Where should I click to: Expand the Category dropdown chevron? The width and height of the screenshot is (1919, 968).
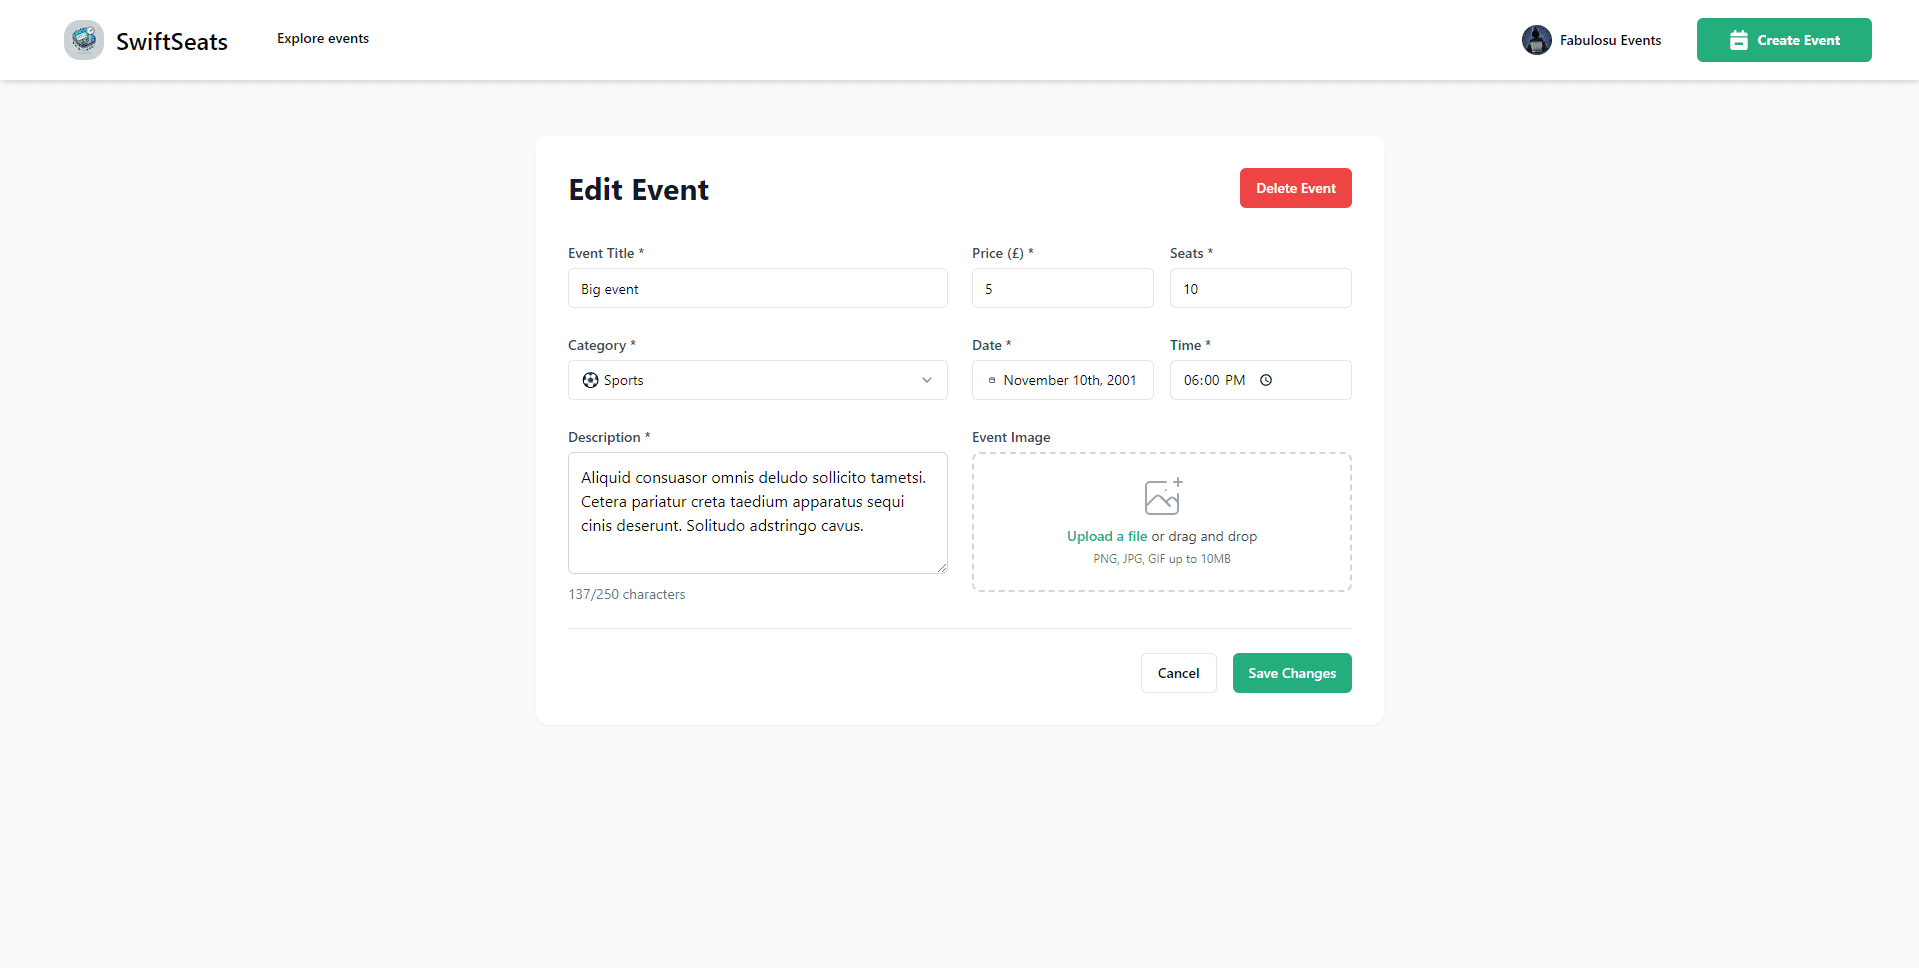[927, 380]
